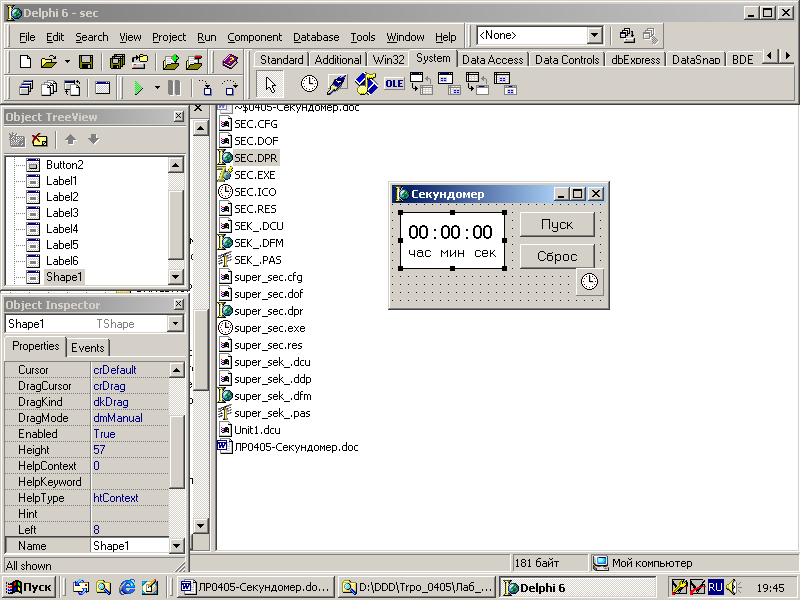Image resolution: width=800 pixels, height=600 pixels.
Task: Select the DdeServerConv palette component
Action: [478, 84]
